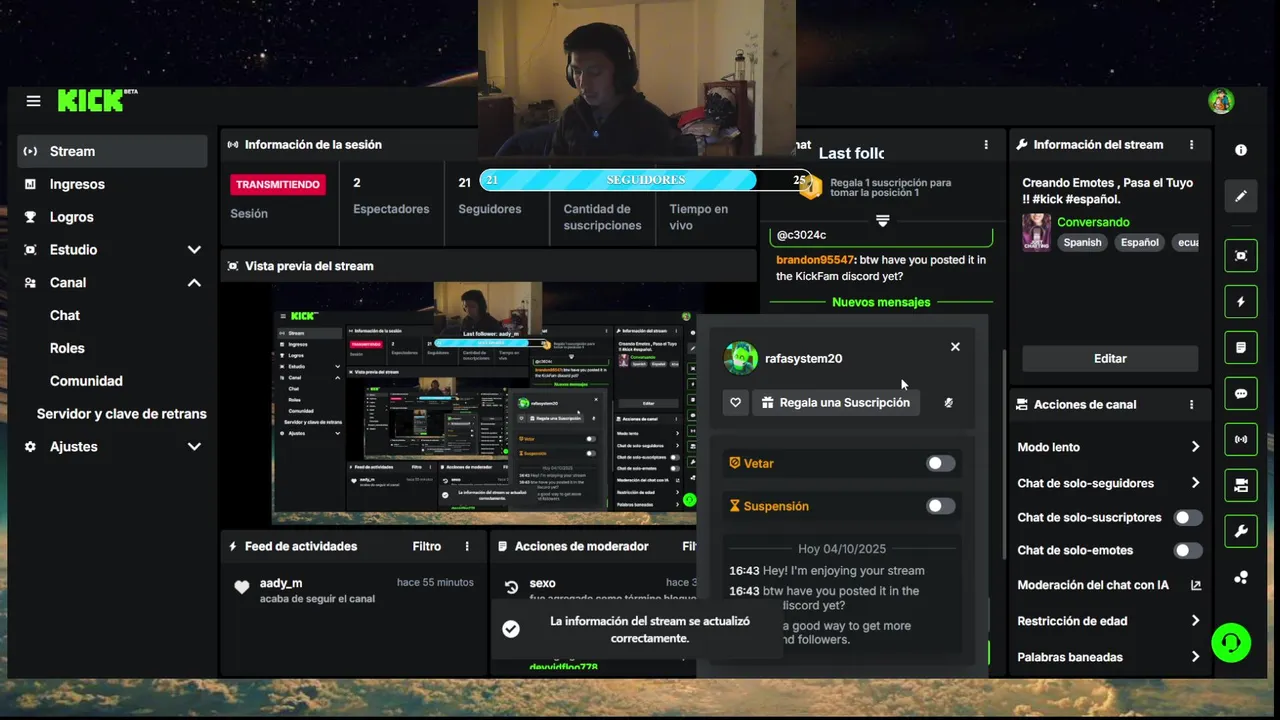1280x720 pixels.
Task: Enable Chat de solo-emotes
Action: [x=1187, y=551]
